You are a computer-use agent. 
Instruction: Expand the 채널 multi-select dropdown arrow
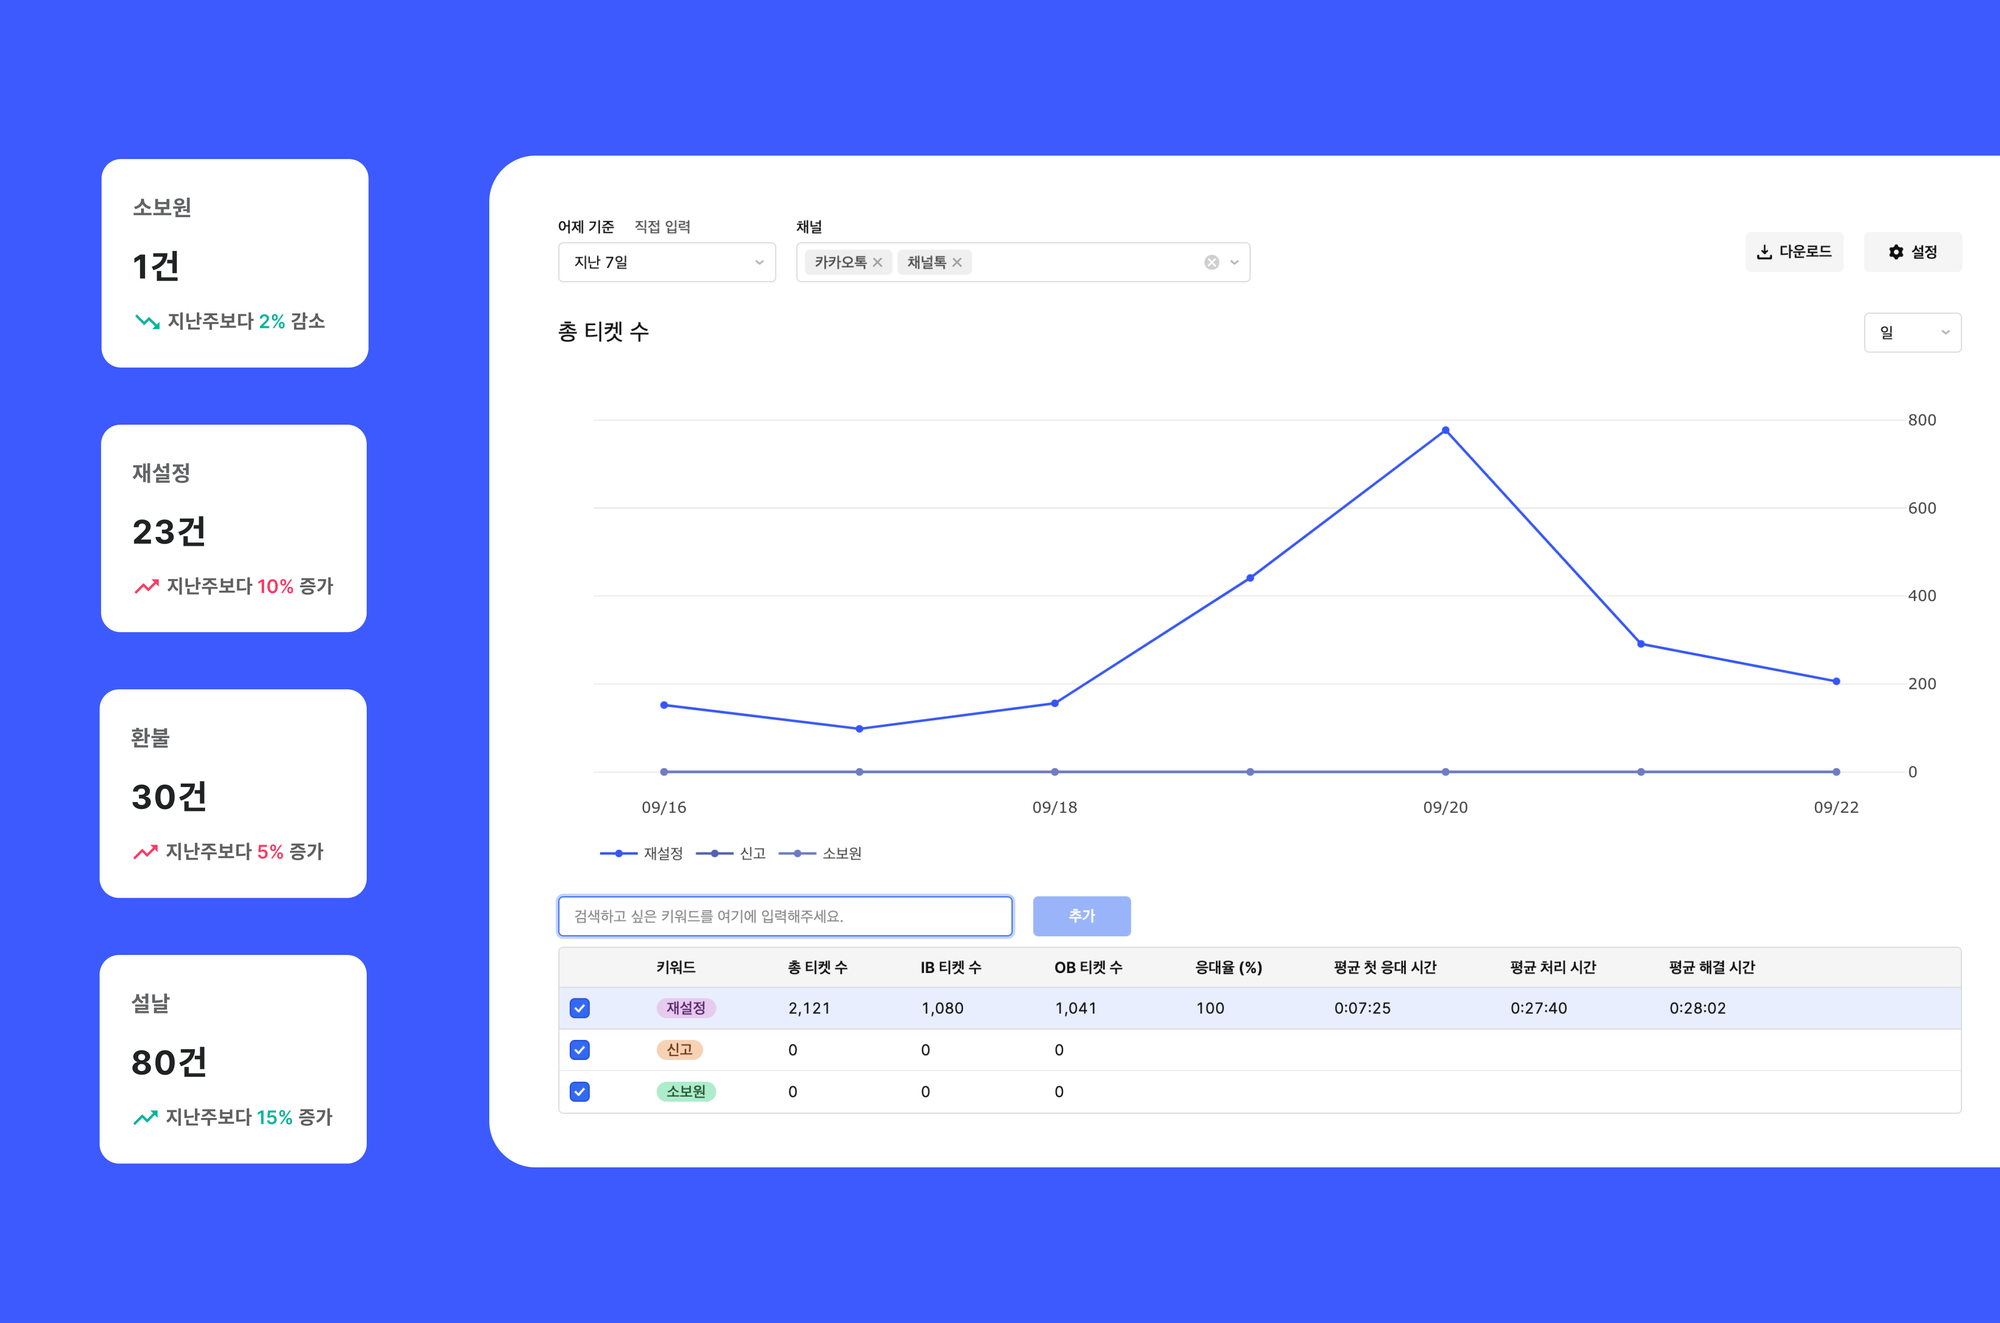[1234, 262]
